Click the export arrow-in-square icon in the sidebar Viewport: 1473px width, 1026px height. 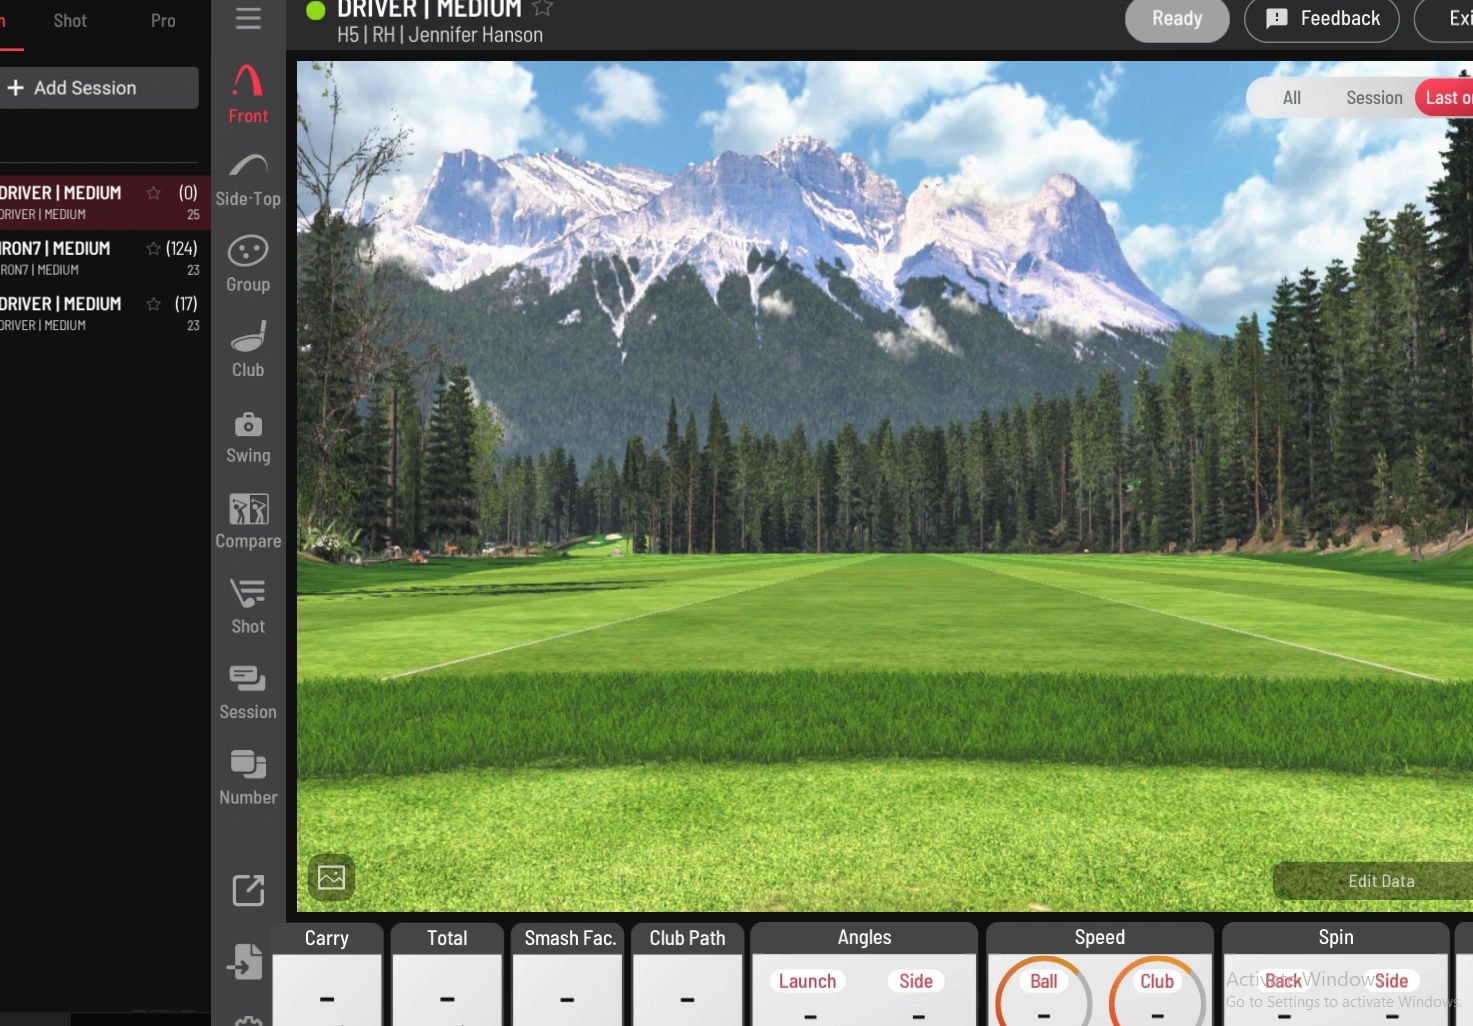point(248,890)
